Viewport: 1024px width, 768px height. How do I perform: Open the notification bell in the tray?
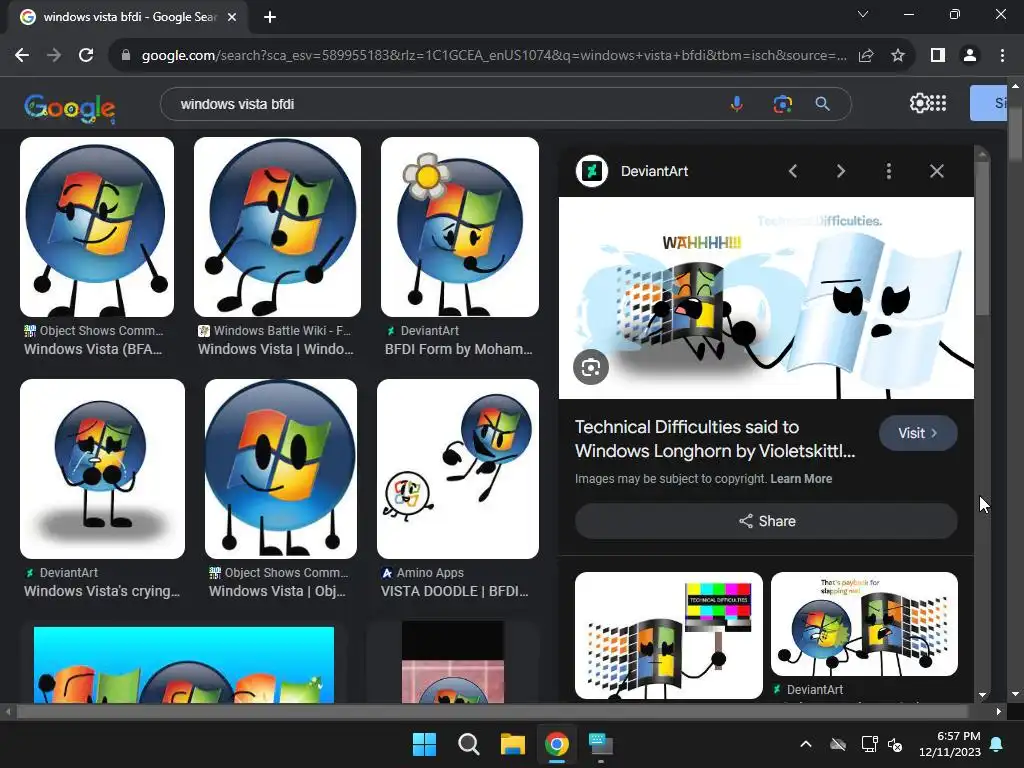tap(997, 744)
